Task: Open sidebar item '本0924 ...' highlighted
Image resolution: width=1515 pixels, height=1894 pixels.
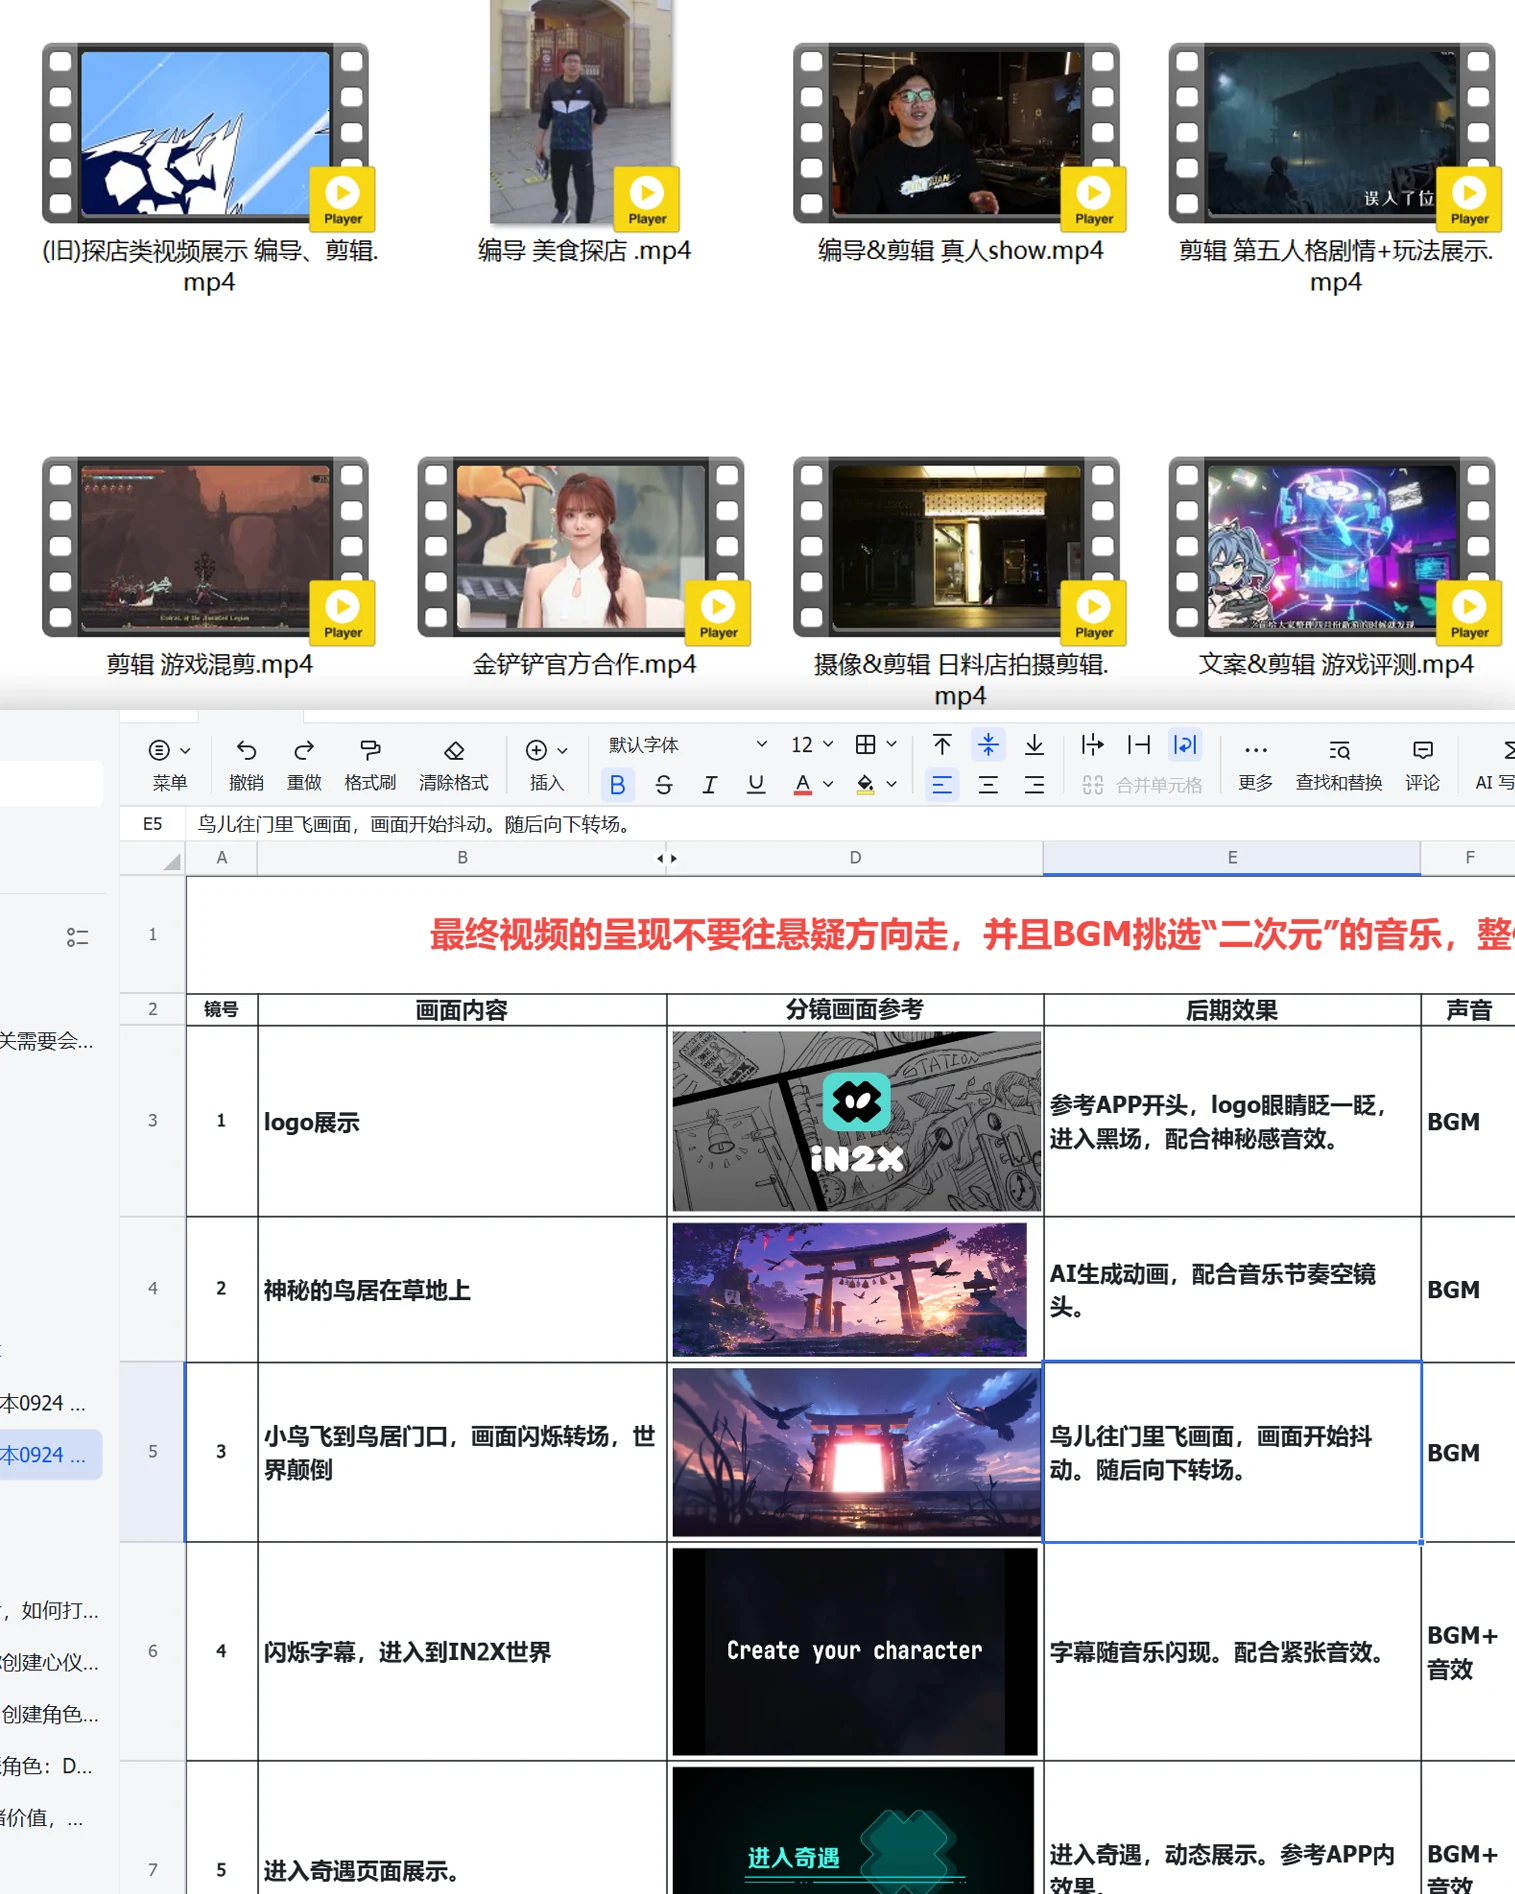Action: [x=48, y=1455]
